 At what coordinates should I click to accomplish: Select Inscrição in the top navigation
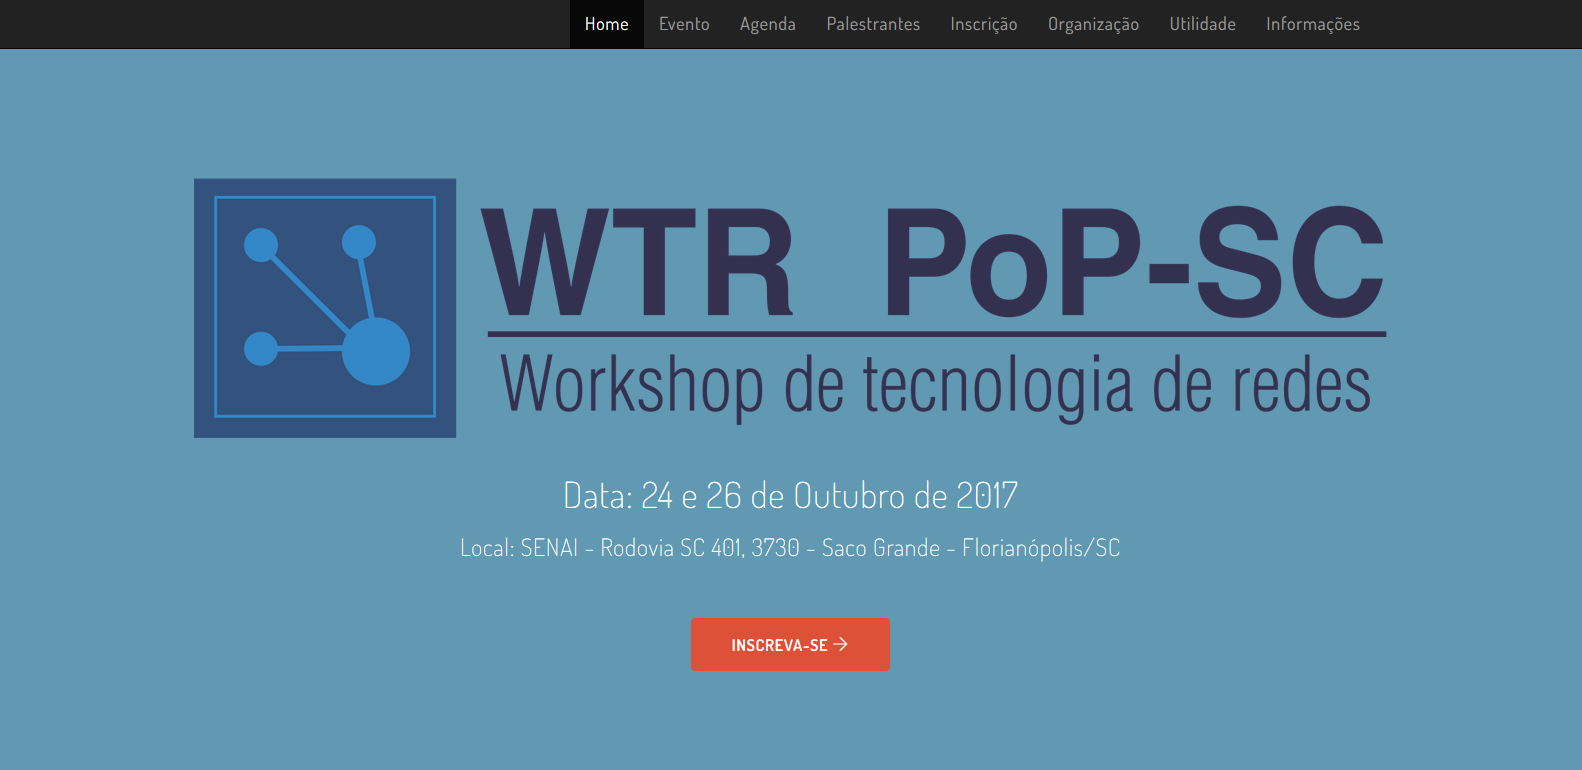pyautogui.click(x=983, y=24)
